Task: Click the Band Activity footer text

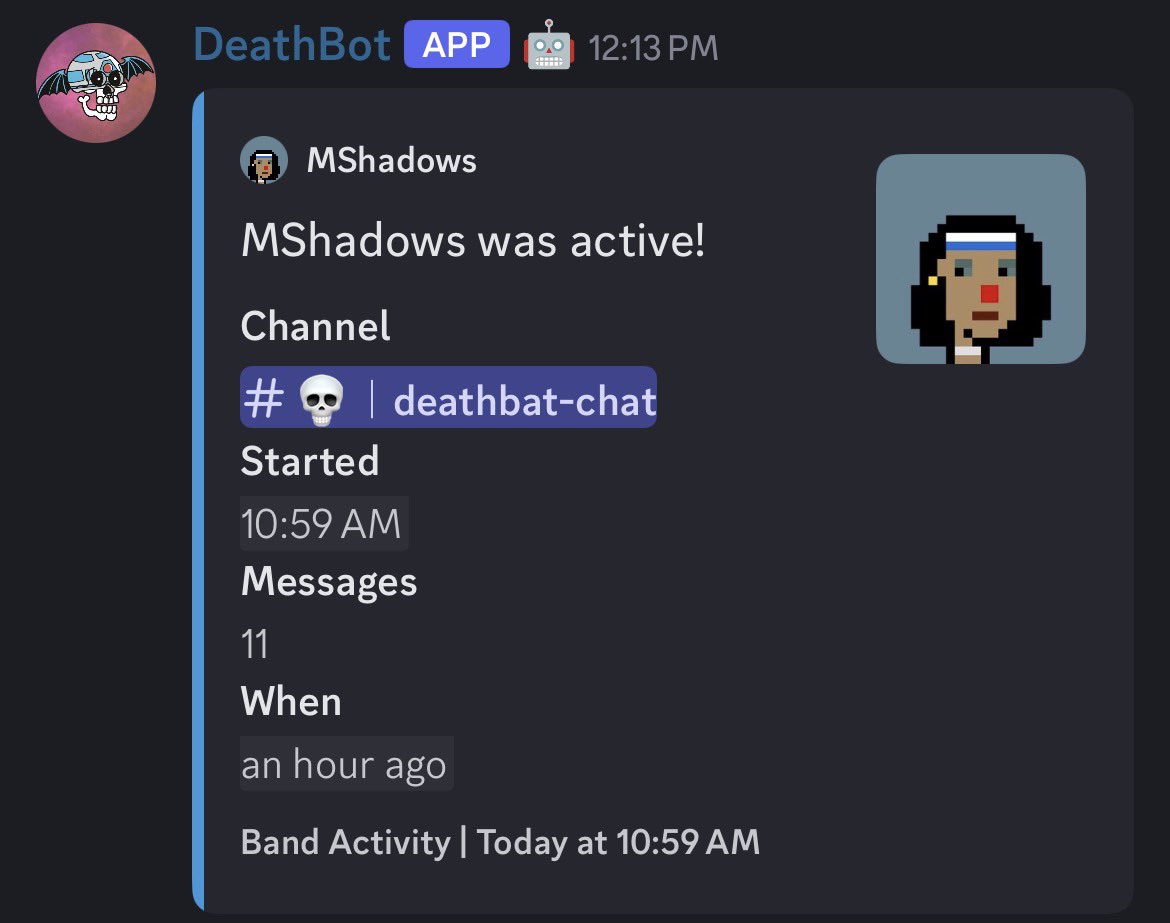Action: click(499, 842)
